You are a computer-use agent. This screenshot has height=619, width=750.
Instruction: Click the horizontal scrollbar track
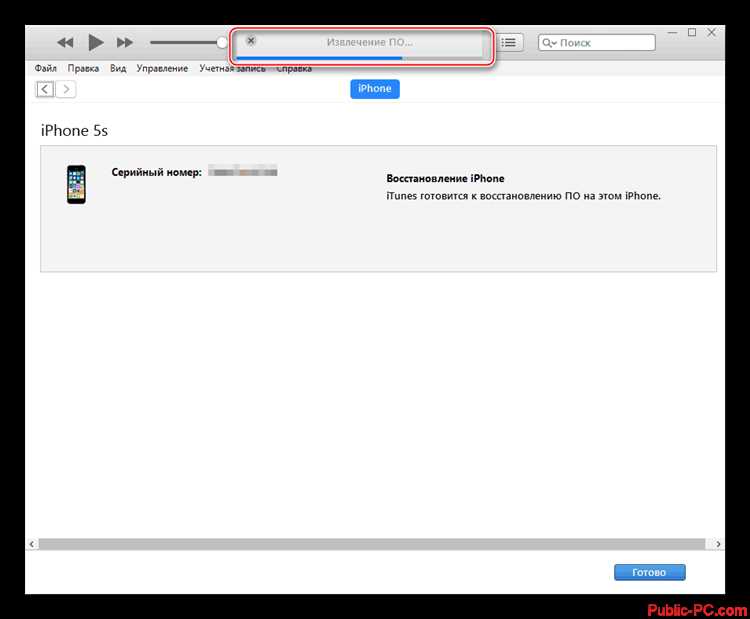point(370,544)
